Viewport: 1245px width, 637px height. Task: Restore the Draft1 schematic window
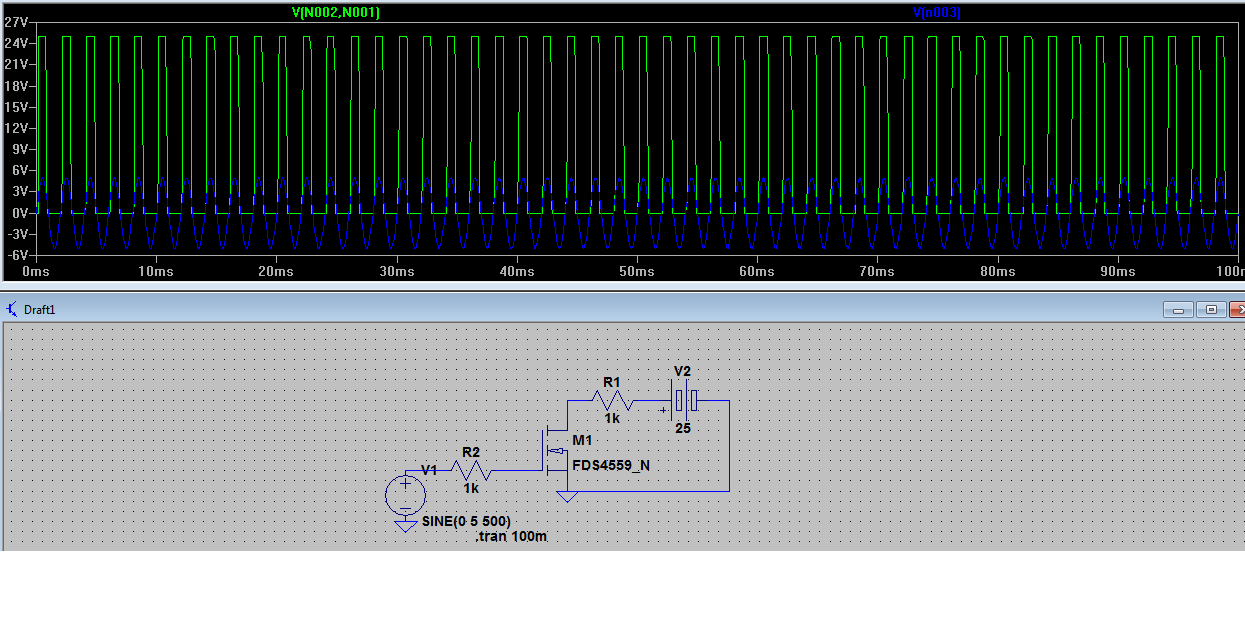click(x=1211, y=310)
